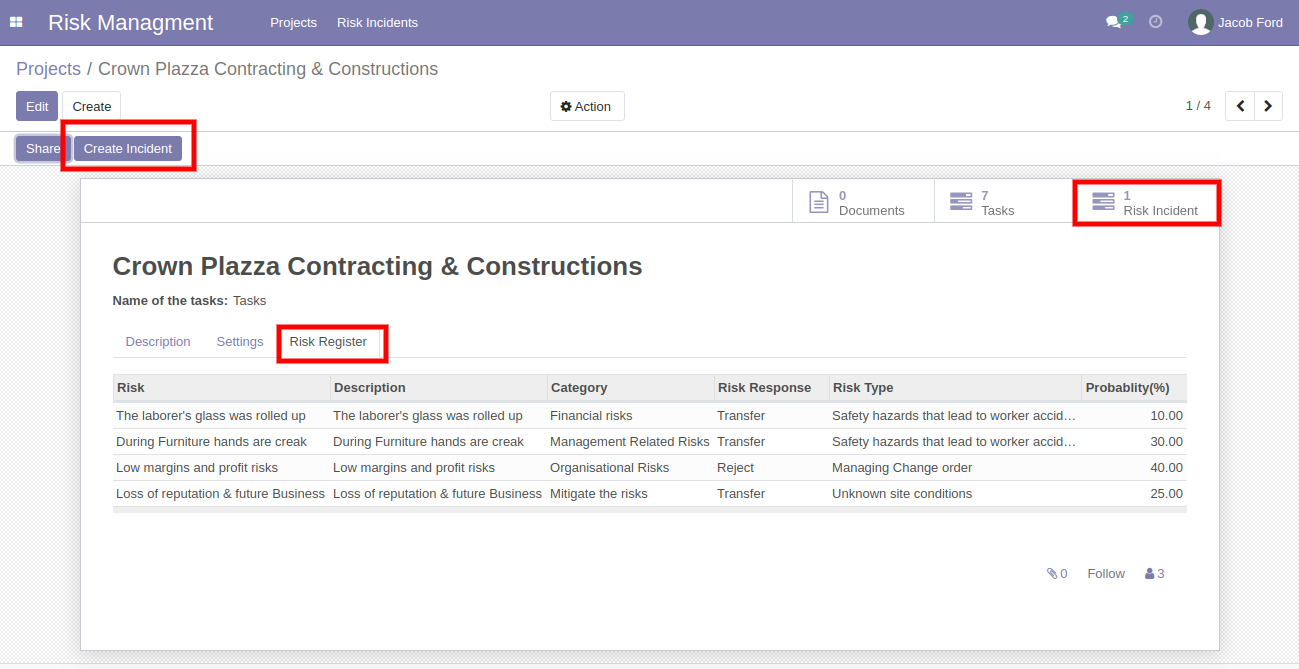Click Jacob Ford's user avatar
The width and height of the screenshot is (1299, 669).
tap(1200, 22)
